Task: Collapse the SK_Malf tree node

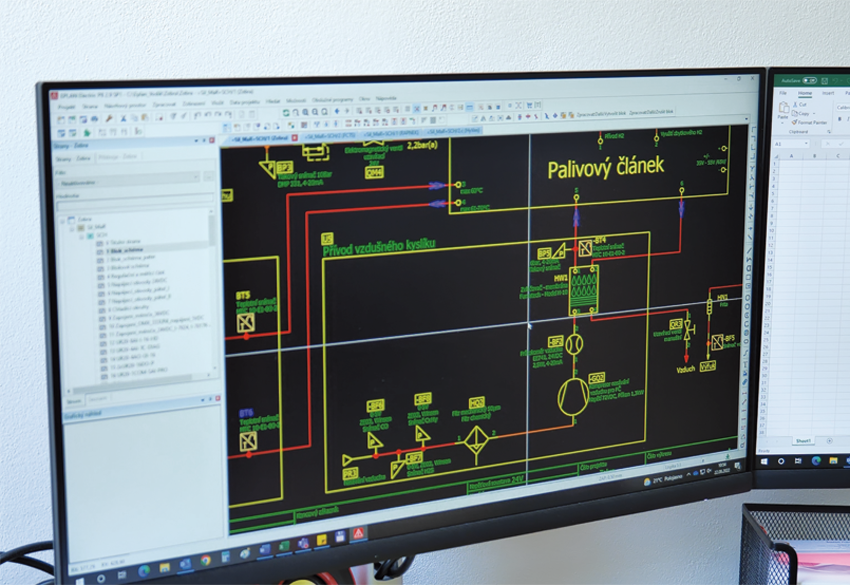Action: tap(72, 228)
